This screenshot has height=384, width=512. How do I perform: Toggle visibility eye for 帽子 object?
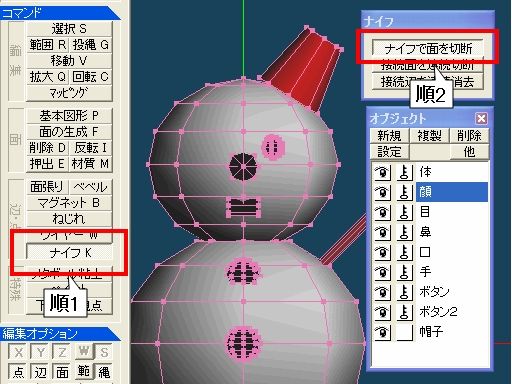click(x=382, y=332)
